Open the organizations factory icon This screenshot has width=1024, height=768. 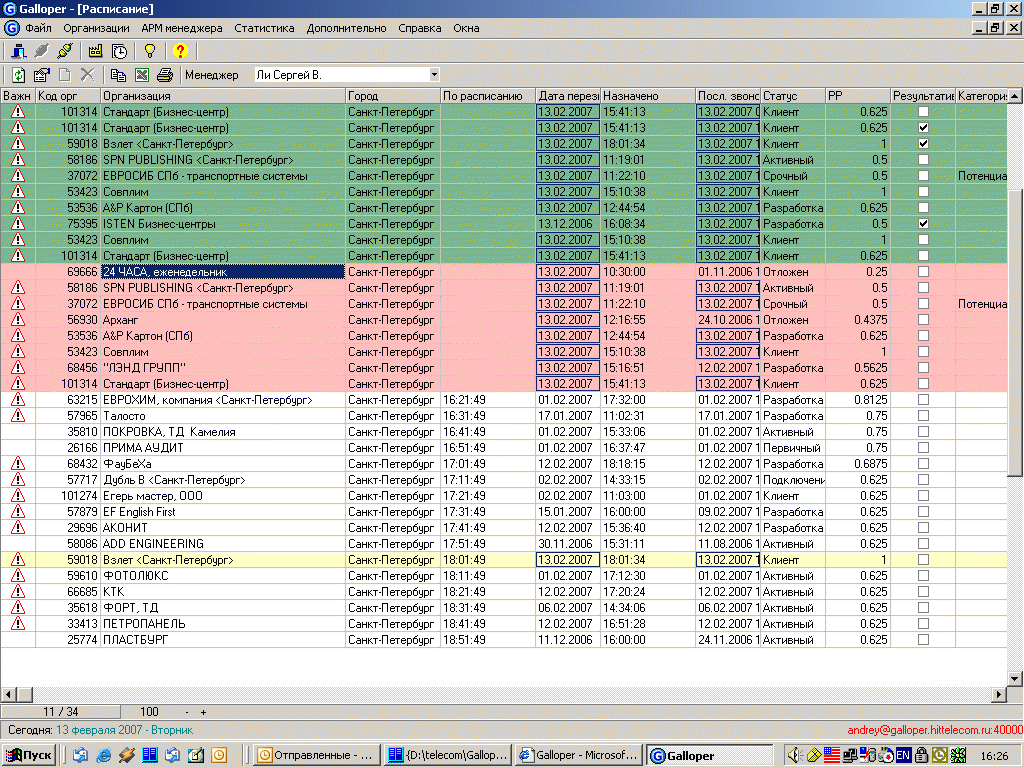(96, 51)
